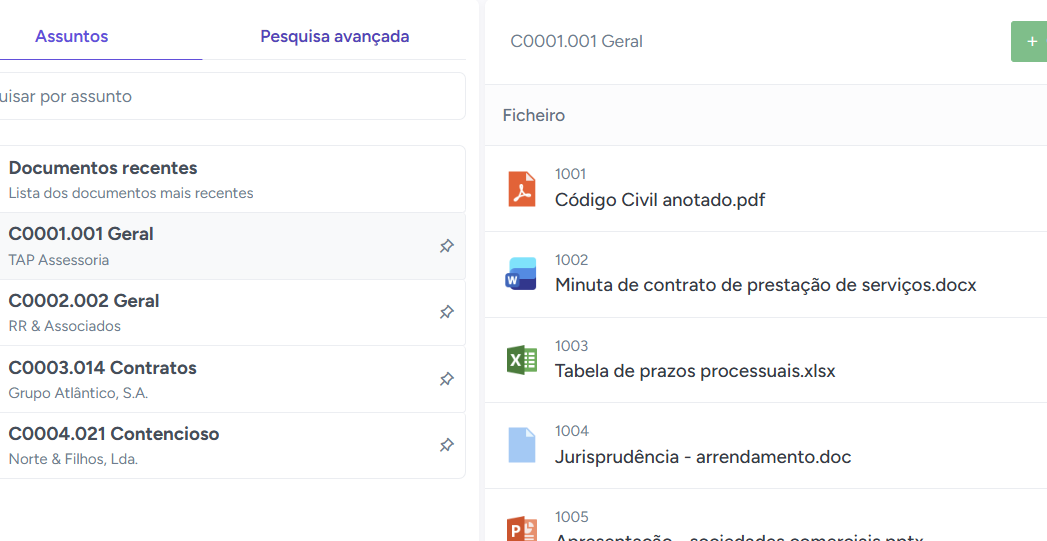Select subject C0003.014 Contratos
Screen dimensions: 1047x541
(230, 379)
